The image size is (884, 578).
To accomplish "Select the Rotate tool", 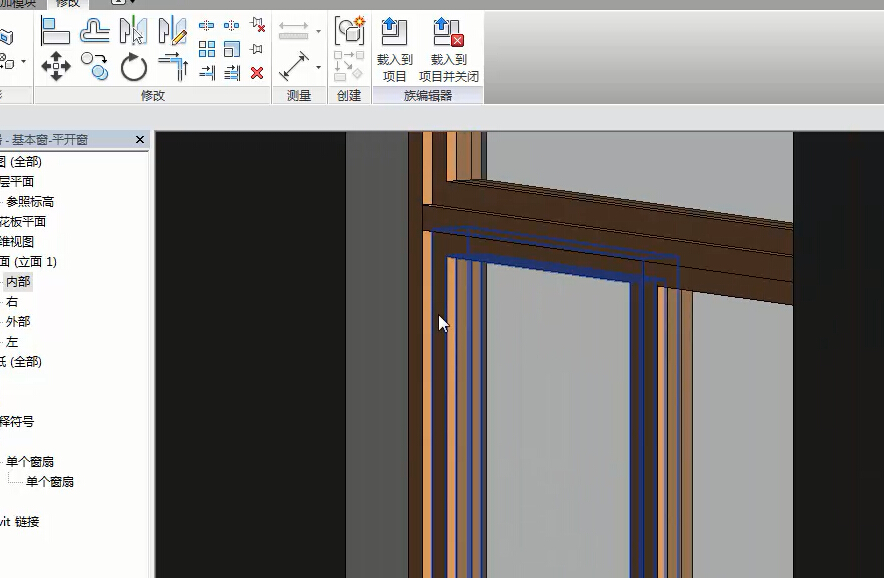I will pyautogui.click(x=133, y=67).
